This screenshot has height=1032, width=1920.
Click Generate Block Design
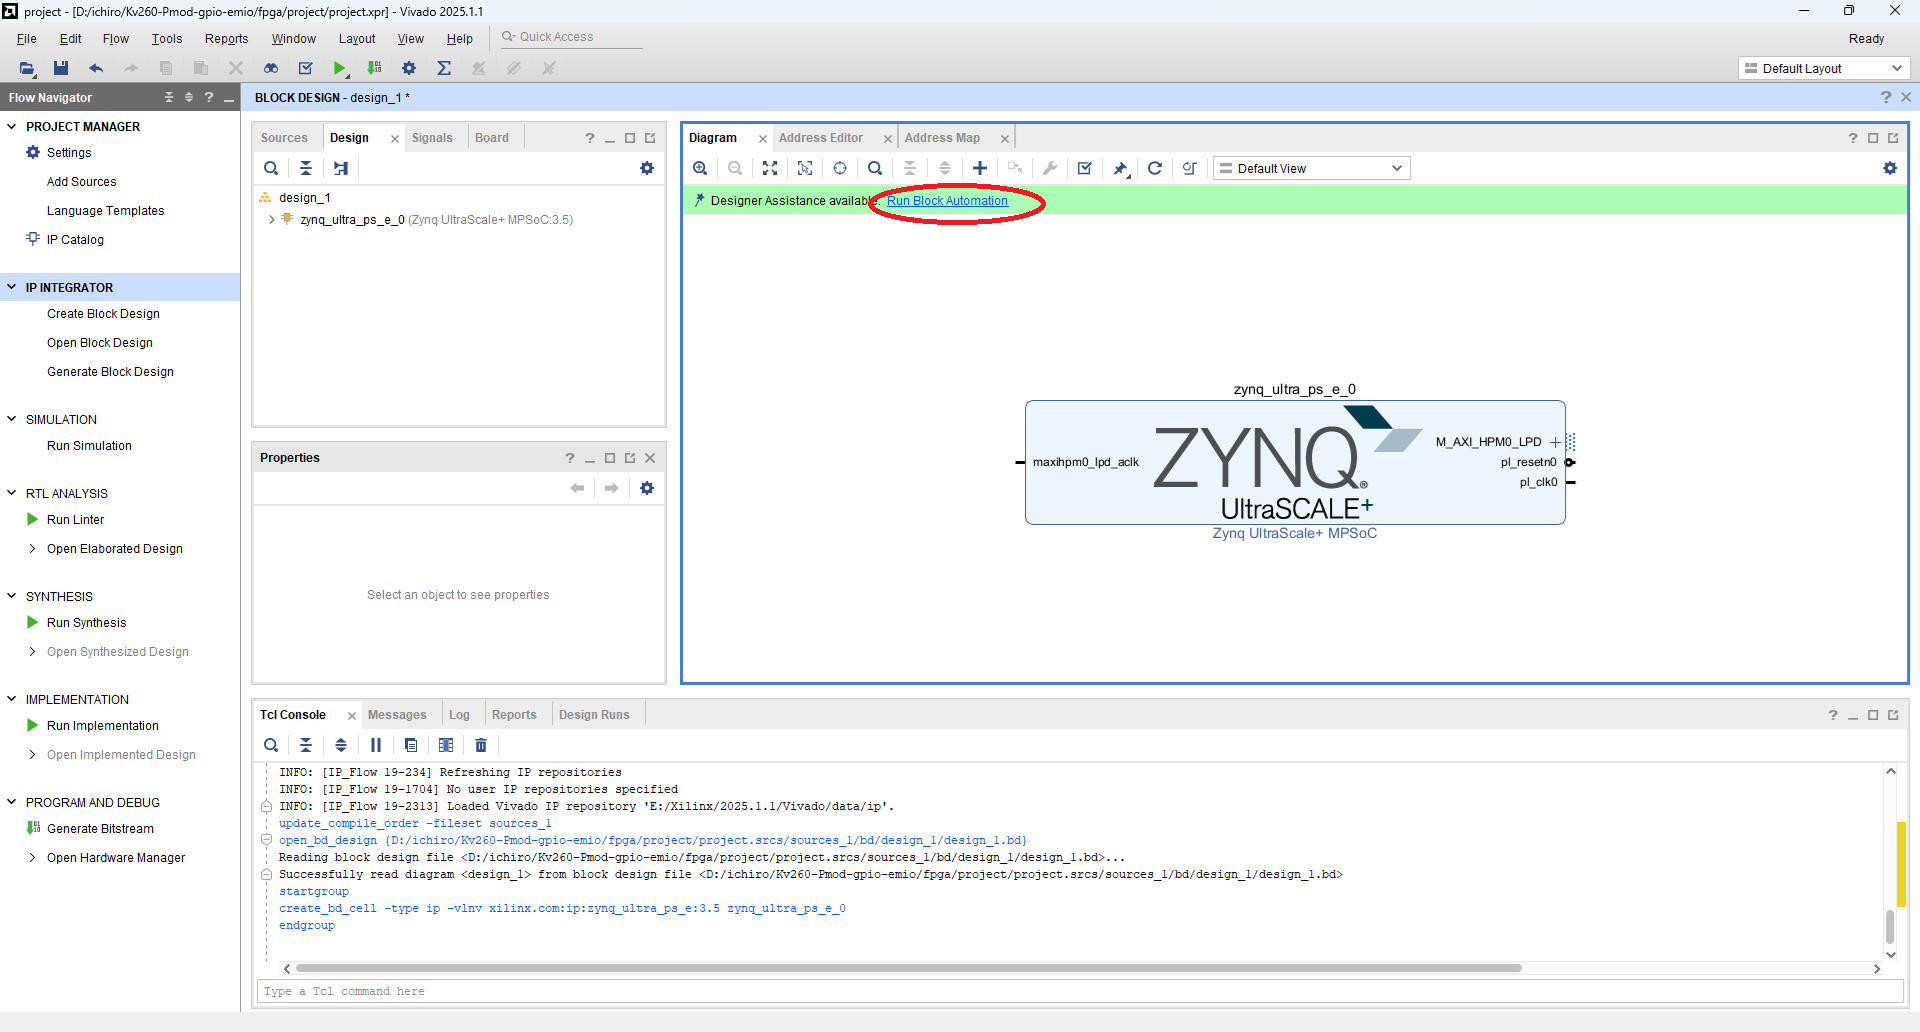click(110, 372)
